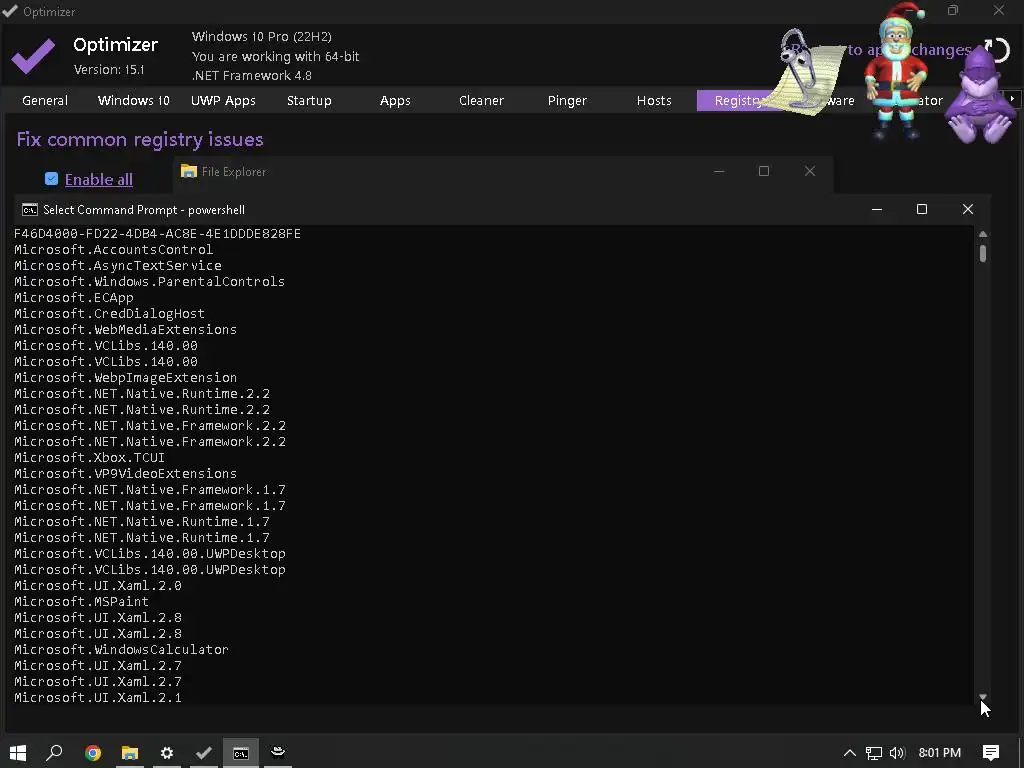Click the Microsoft.UI.Xaml.2.0 line
The width and height of the screenshot is (1024, 768).
pyautogui.click(x=98, y=586)
